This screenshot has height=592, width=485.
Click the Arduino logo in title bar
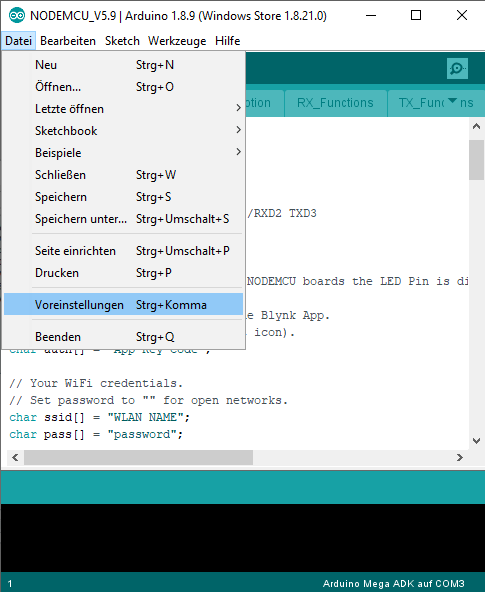(17, 15)
